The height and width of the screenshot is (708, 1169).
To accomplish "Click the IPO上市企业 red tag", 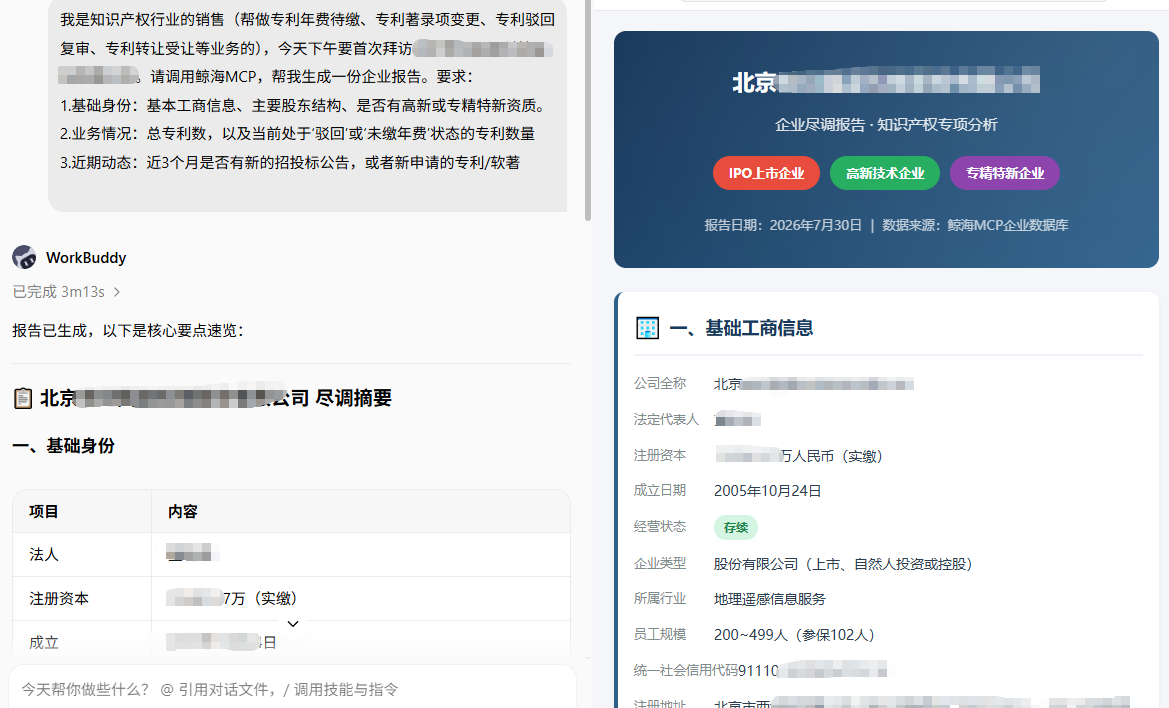I will tap(766, 173).
